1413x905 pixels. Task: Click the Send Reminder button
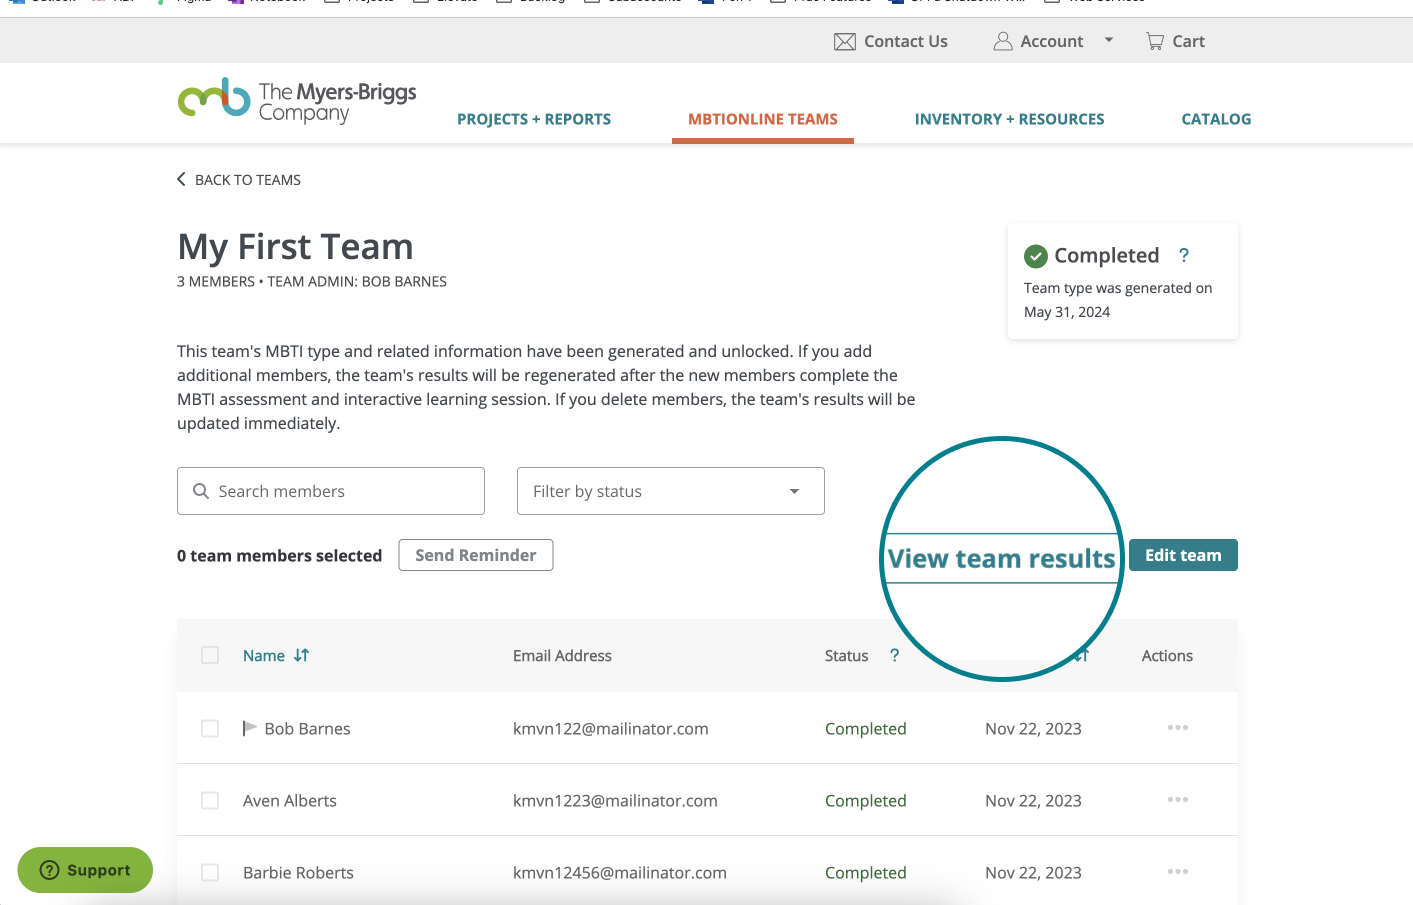pyautogui.click(x=476, y=555)
